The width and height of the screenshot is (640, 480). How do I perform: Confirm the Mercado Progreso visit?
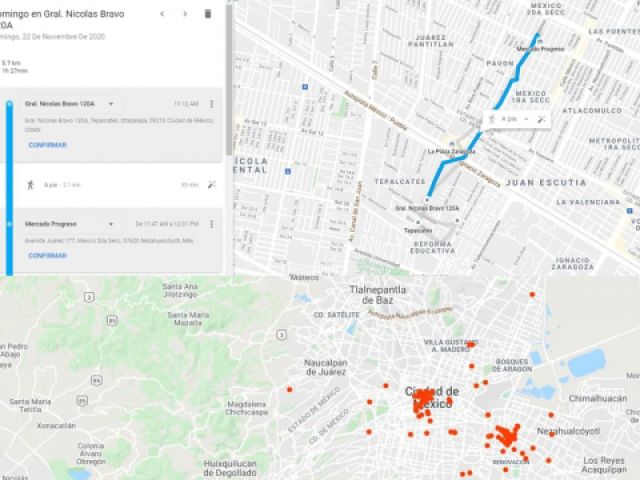[47, 255]
